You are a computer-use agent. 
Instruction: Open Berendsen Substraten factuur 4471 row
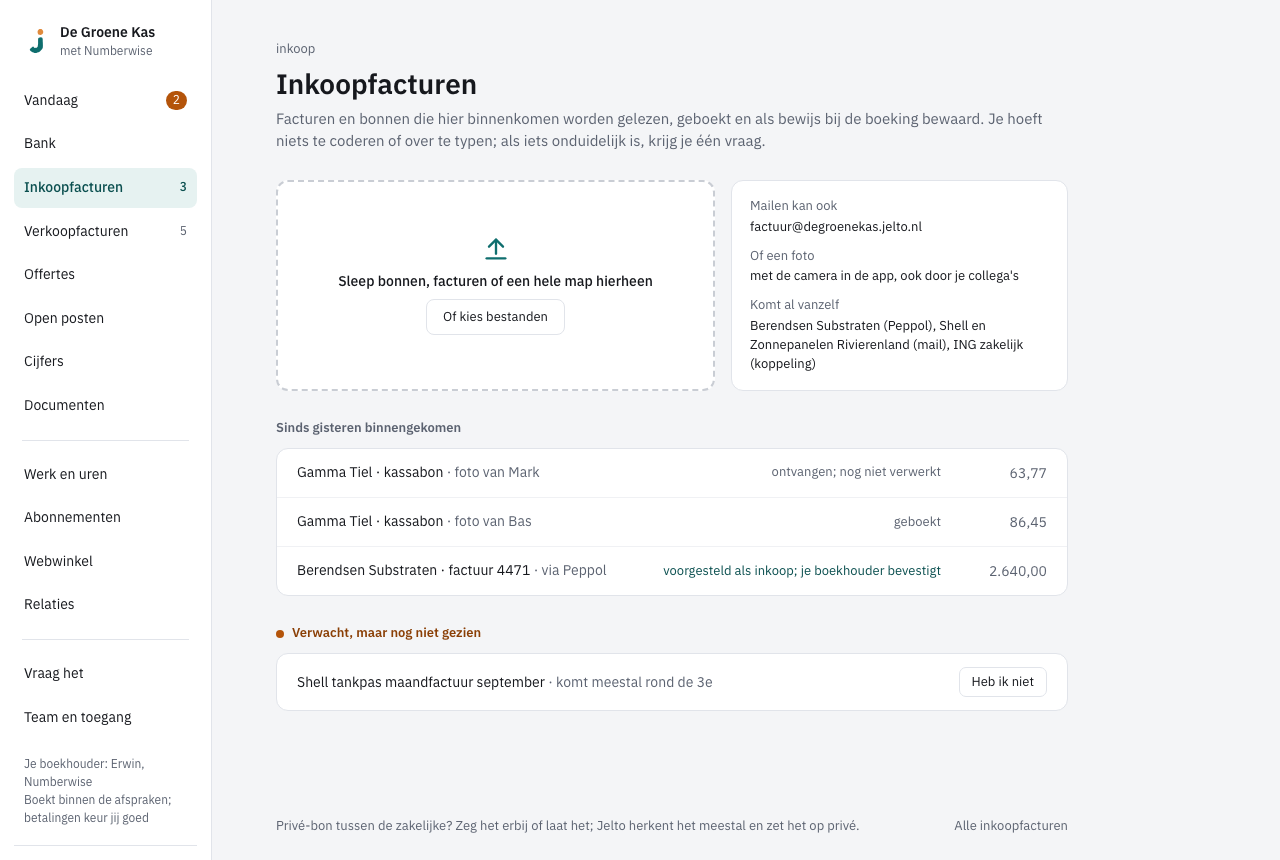click(x=672, y=571)
